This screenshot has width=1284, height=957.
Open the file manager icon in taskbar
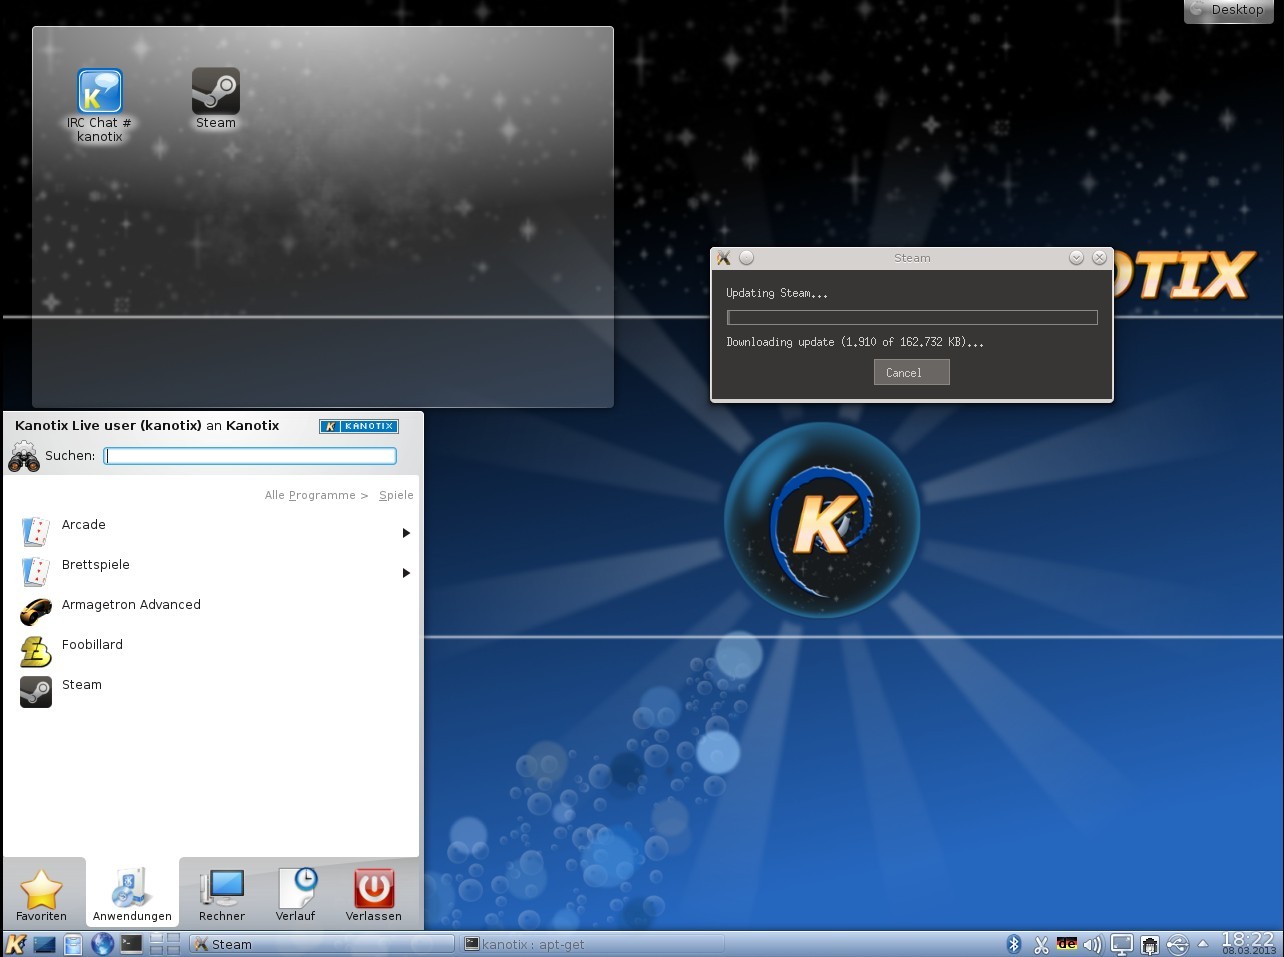coord(73,944)
